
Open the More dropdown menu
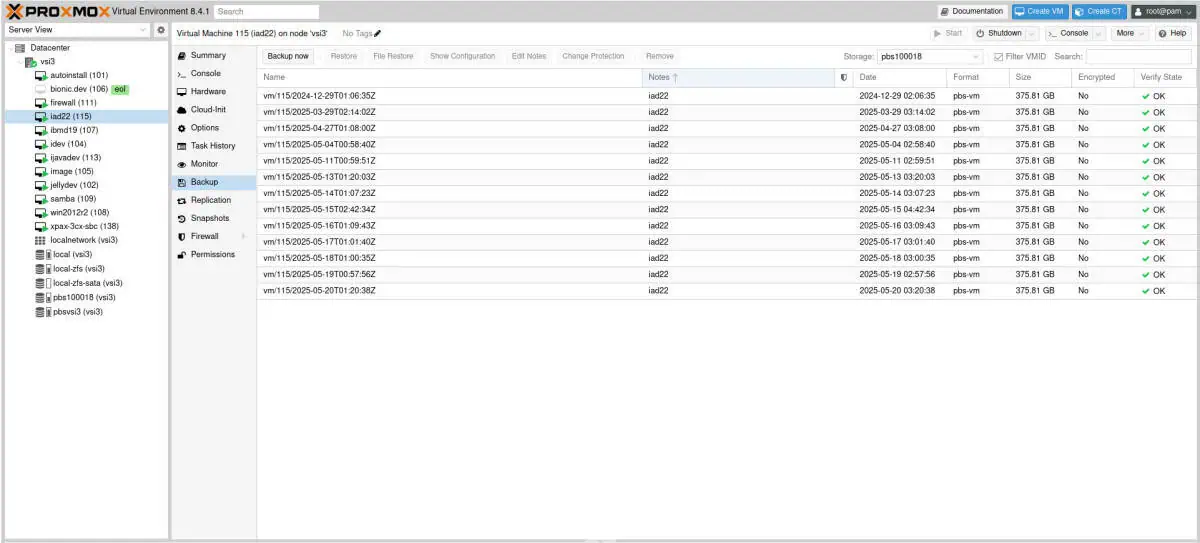(1130, 33)
